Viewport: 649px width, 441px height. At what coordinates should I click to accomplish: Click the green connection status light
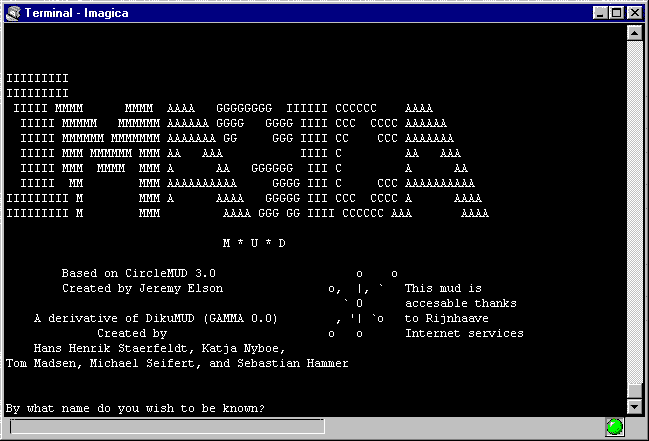614,427
